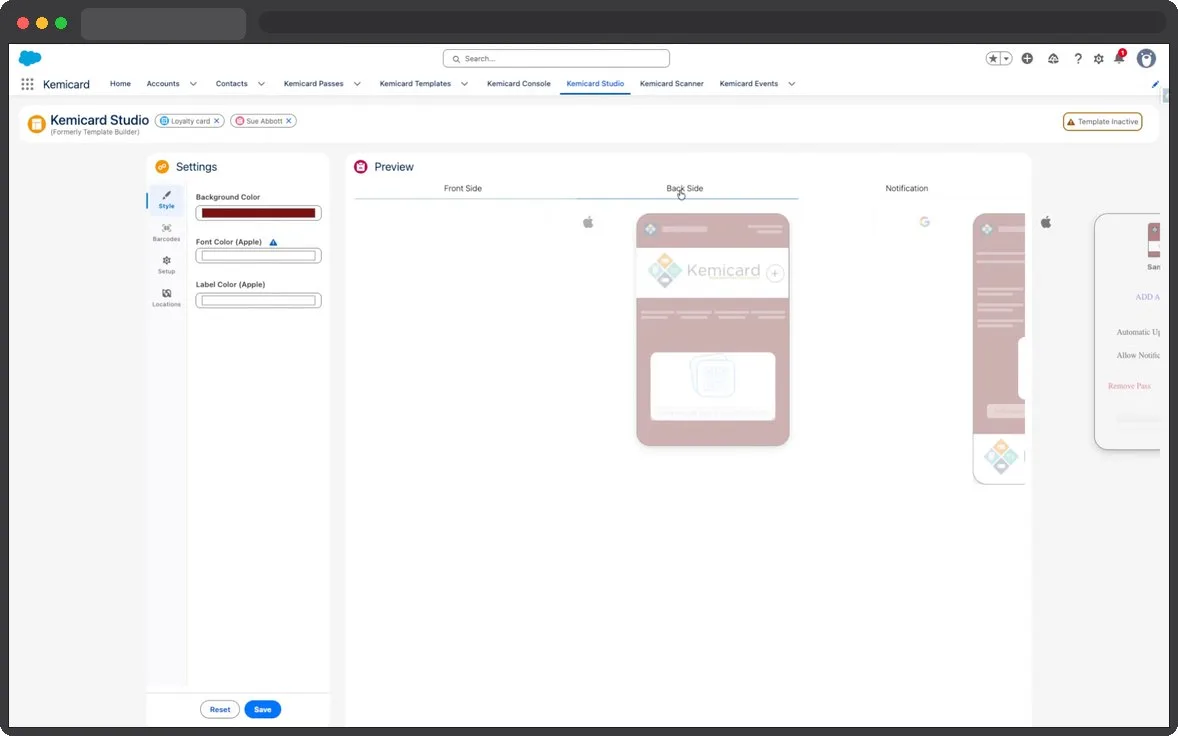Screen dimensions: 1178x736
Task: Open the favorites star icon
Action: pos(992,59)
